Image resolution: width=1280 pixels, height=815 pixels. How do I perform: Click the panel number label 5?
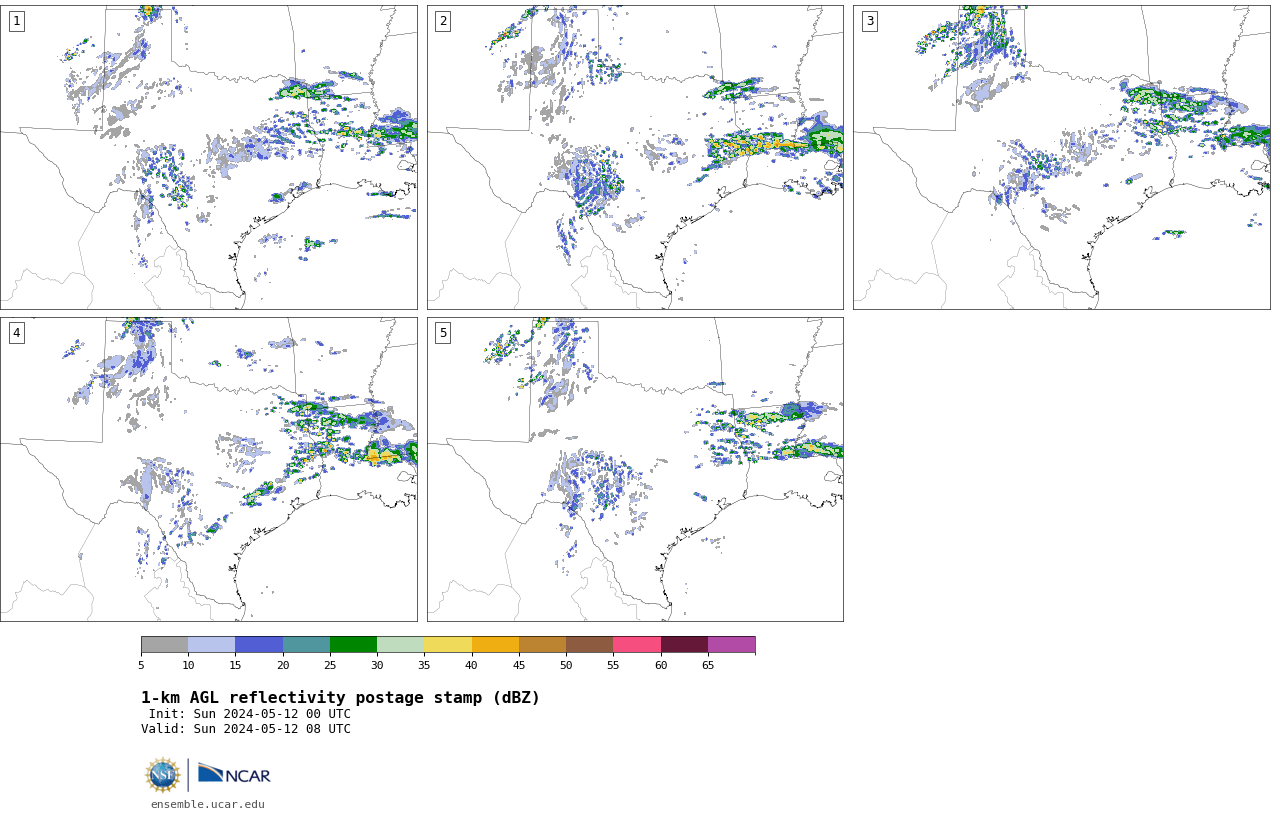coord(443,333)
